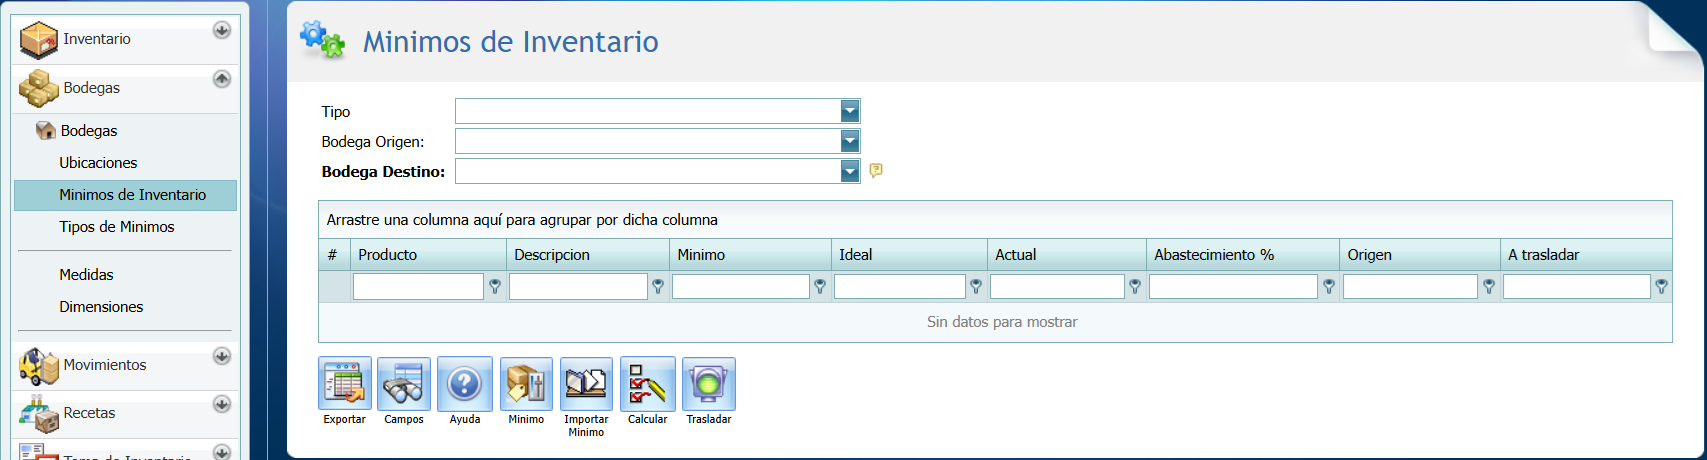Sort by Descripcion column header
This screenshot has height=460, width=1707.
click(x=588, y=254)
